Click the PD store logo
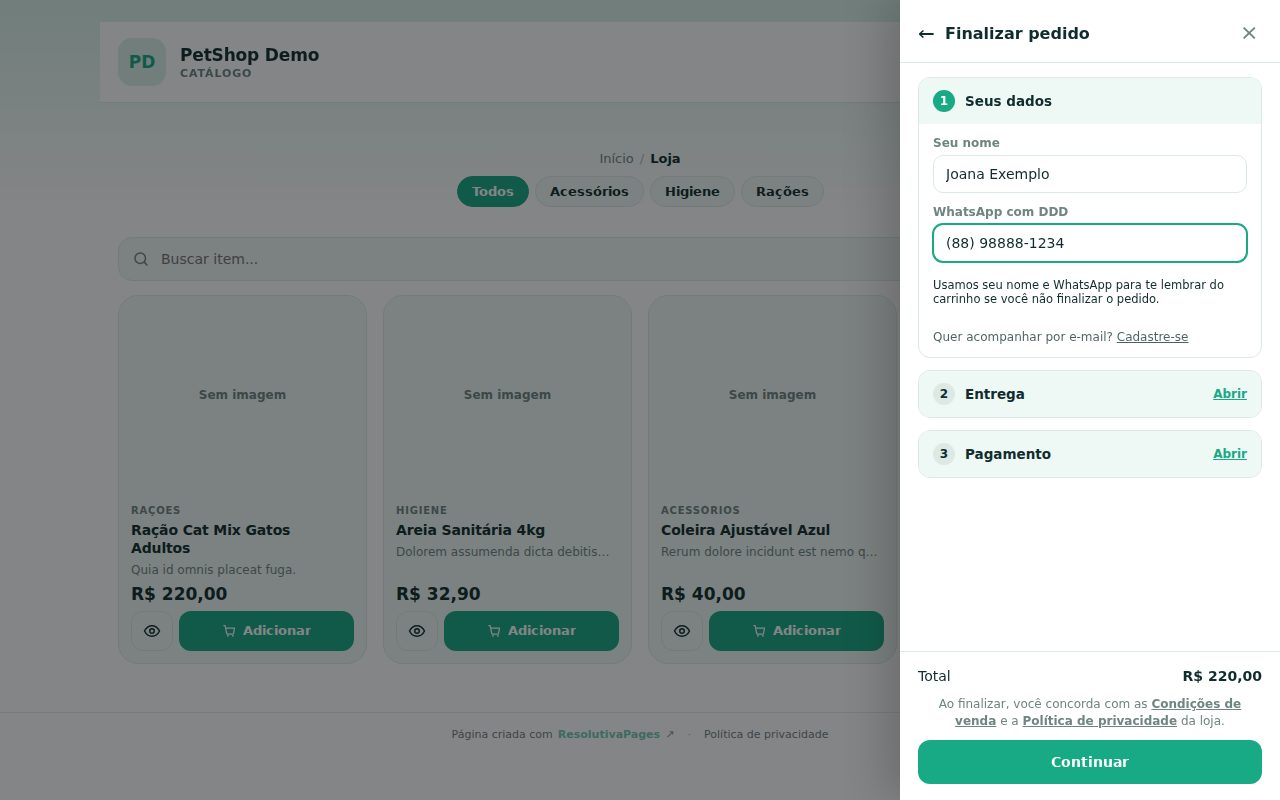This screenshot has height=800, width=1280. [x=142, y=62]
